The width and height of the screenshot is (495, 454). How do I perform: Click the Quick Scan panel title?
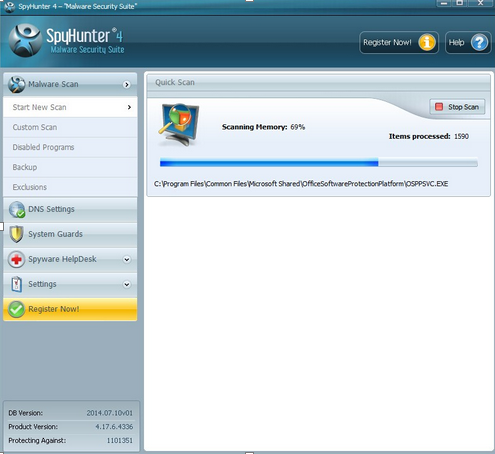(175, 82)
